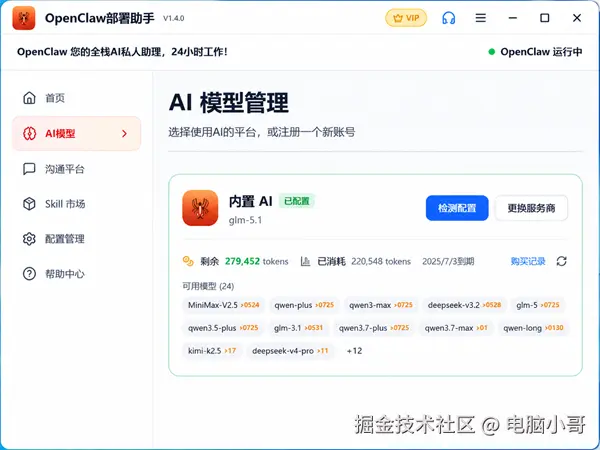This screenshot has width=600, height=450.
Task: Maximize the OpenClaw window
Action: (x=545, y=18)
